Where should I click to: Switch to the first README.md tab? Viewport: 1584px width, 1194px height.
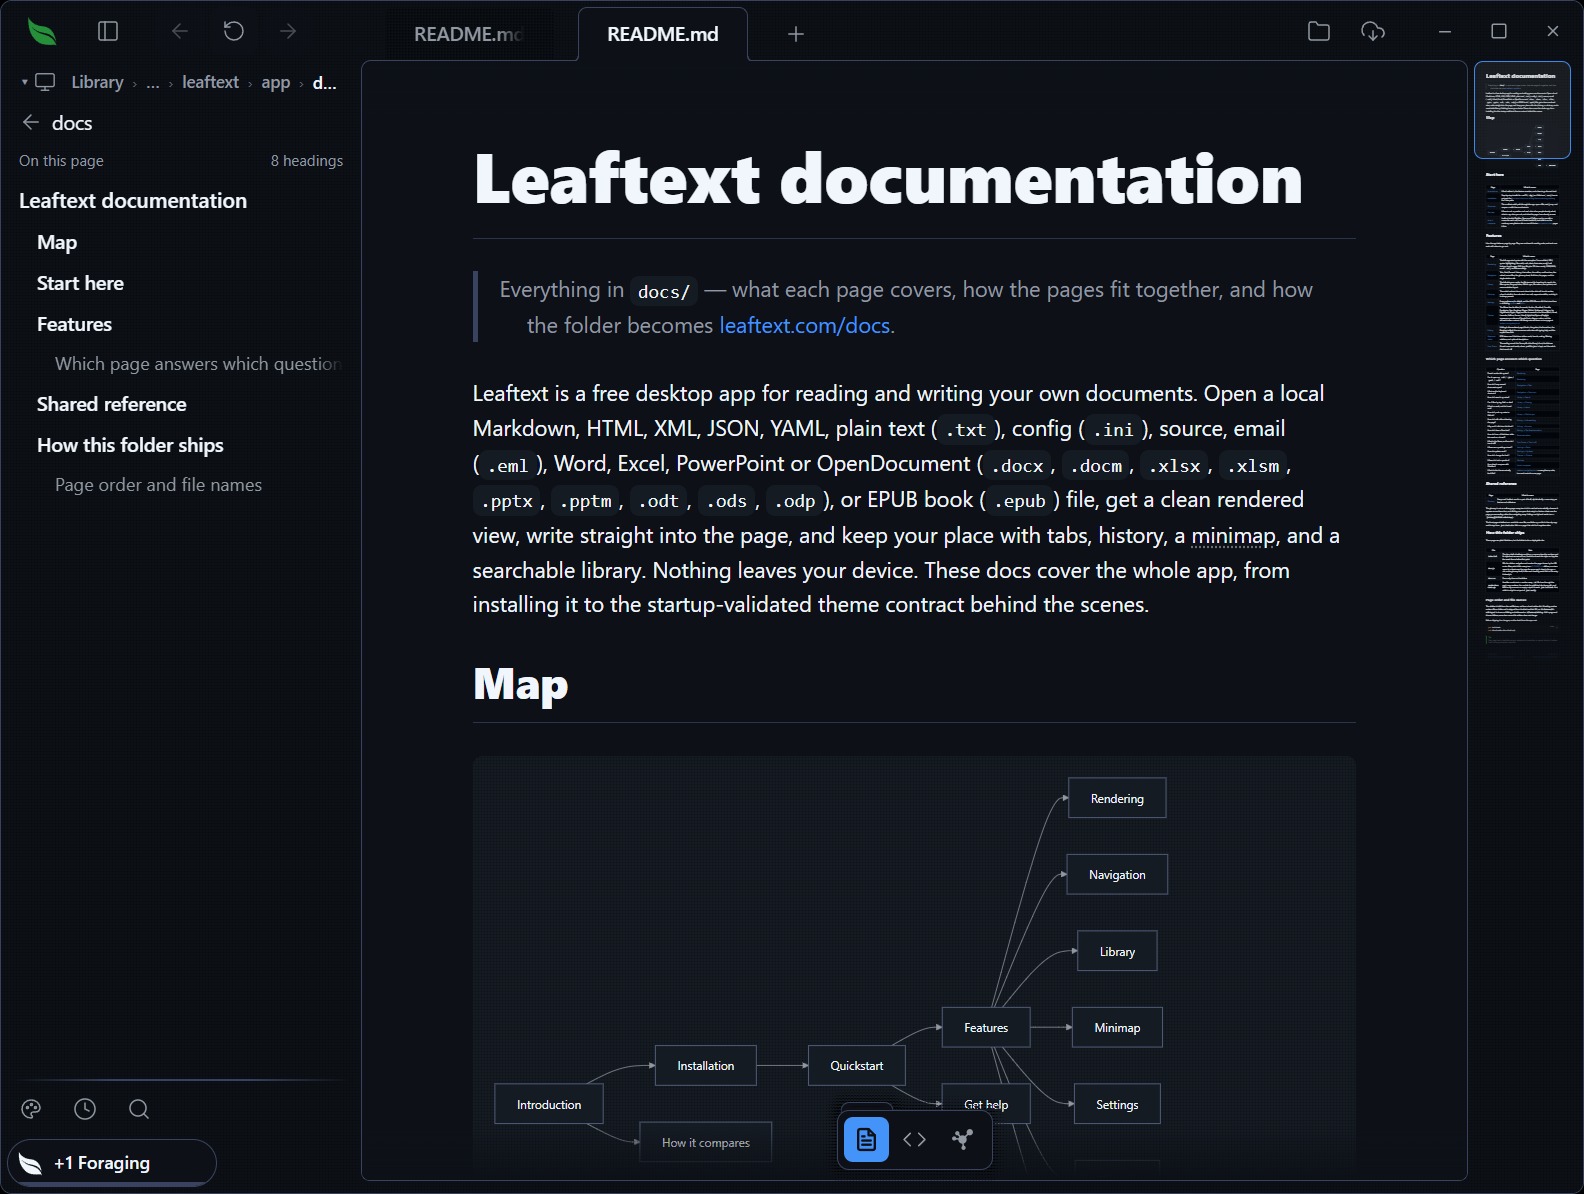[468, 34]
